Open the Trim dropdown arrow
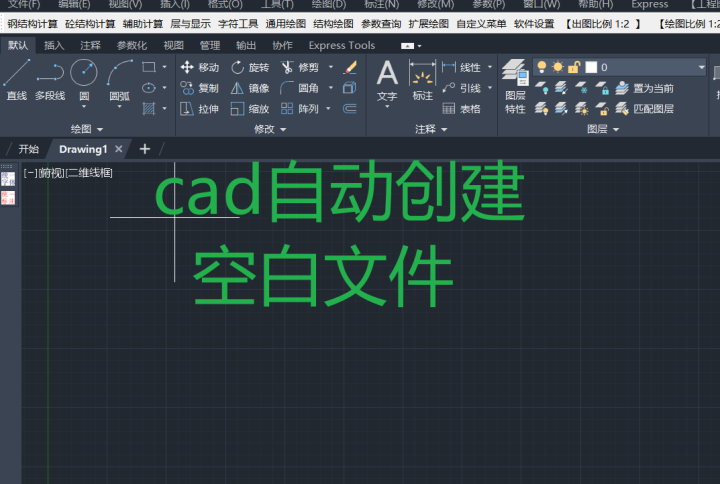The image size is (720, 484). [x=331, y=68]
